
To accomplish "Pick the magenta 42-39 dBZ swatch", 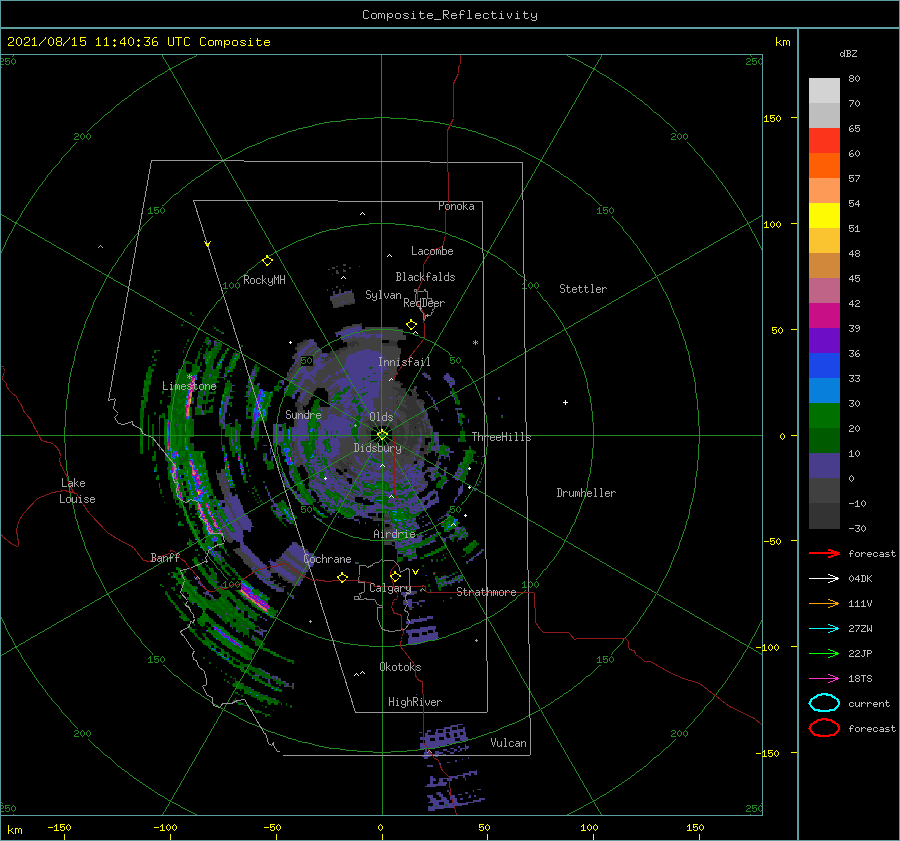I will tap(824, 316).
